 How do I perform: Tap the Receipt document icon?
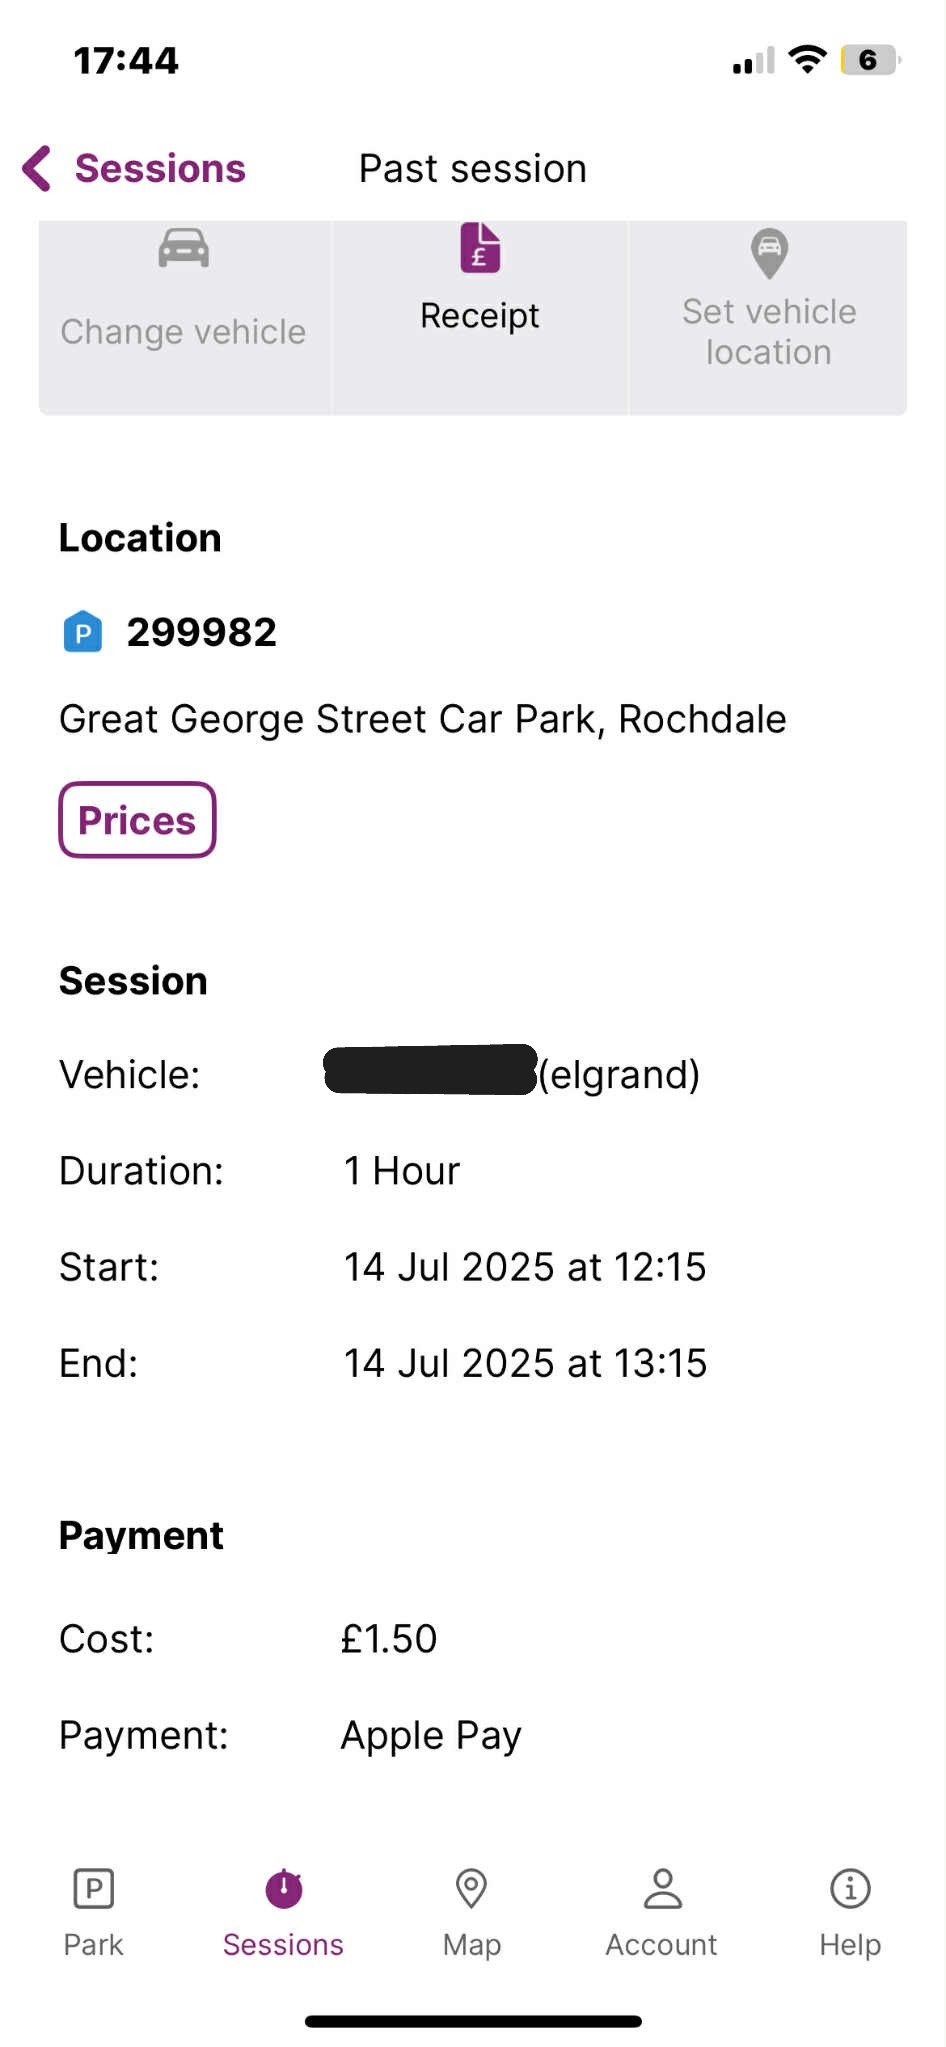pos(480,248)
